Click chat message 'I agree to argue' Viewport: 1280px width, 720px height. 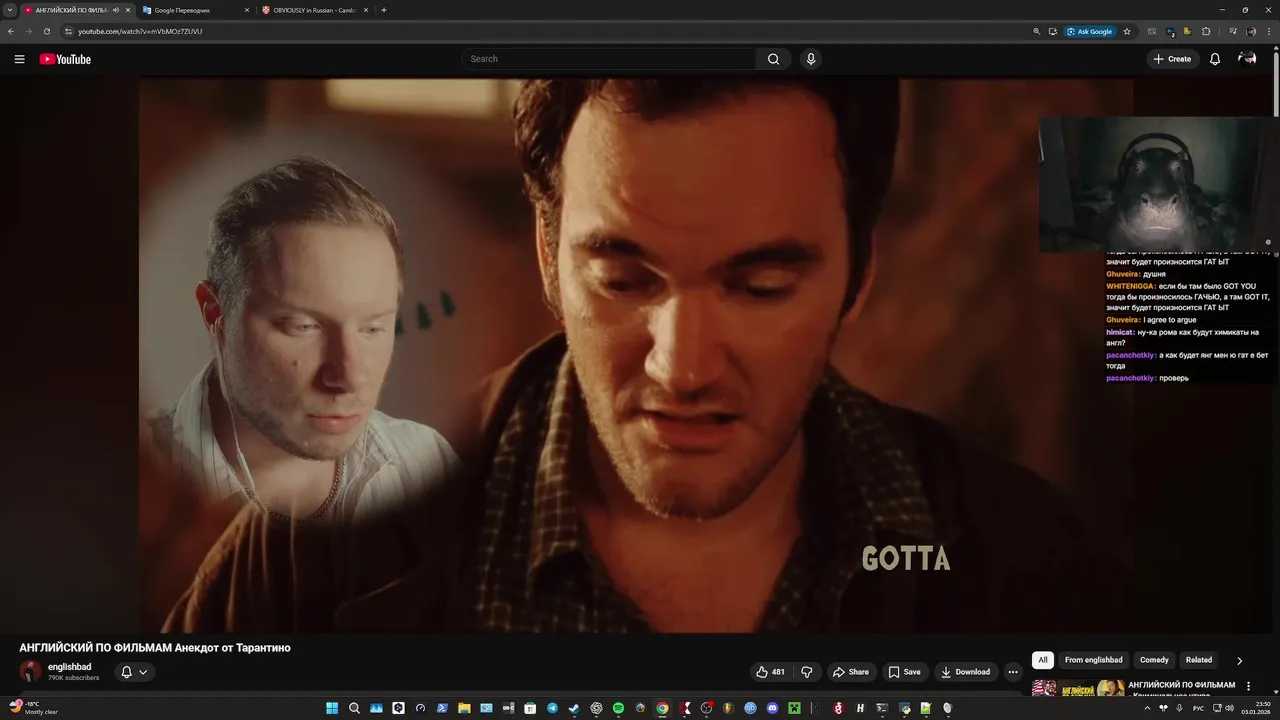pyautogui.click(x=1170, y=320)
